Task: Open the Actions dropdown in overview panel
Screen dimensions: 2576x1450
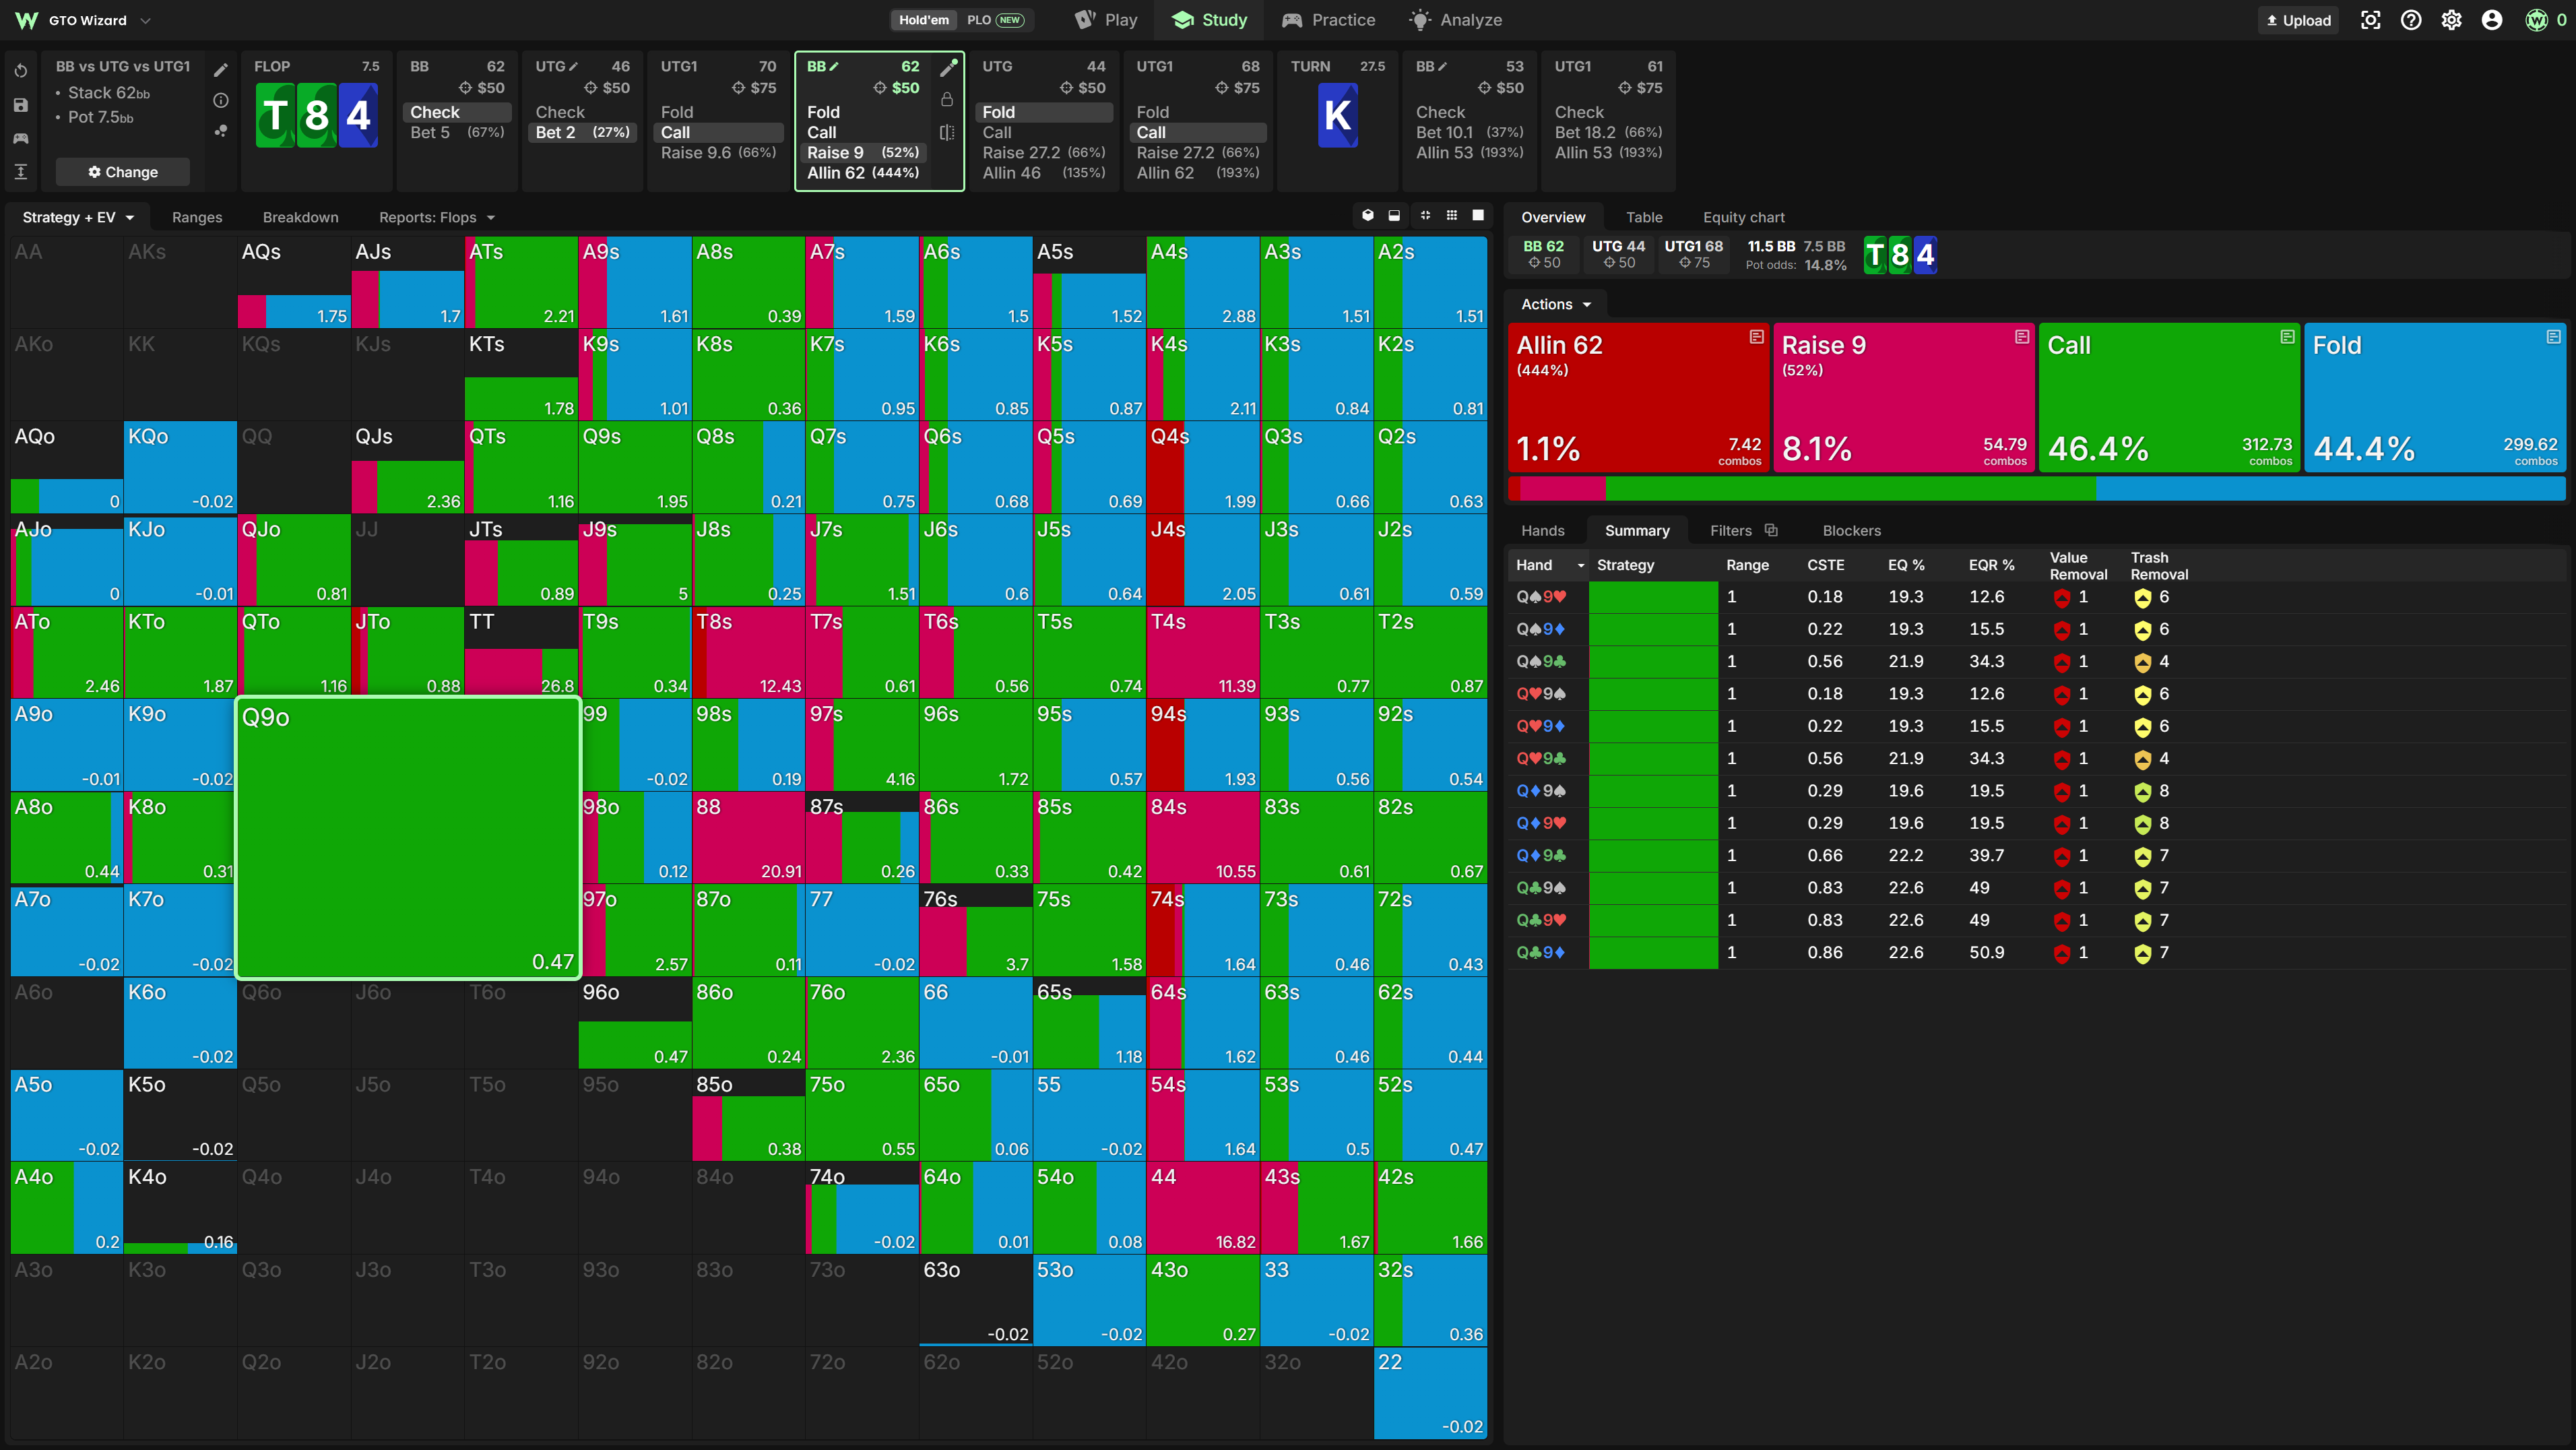Action: [1556, 304]
